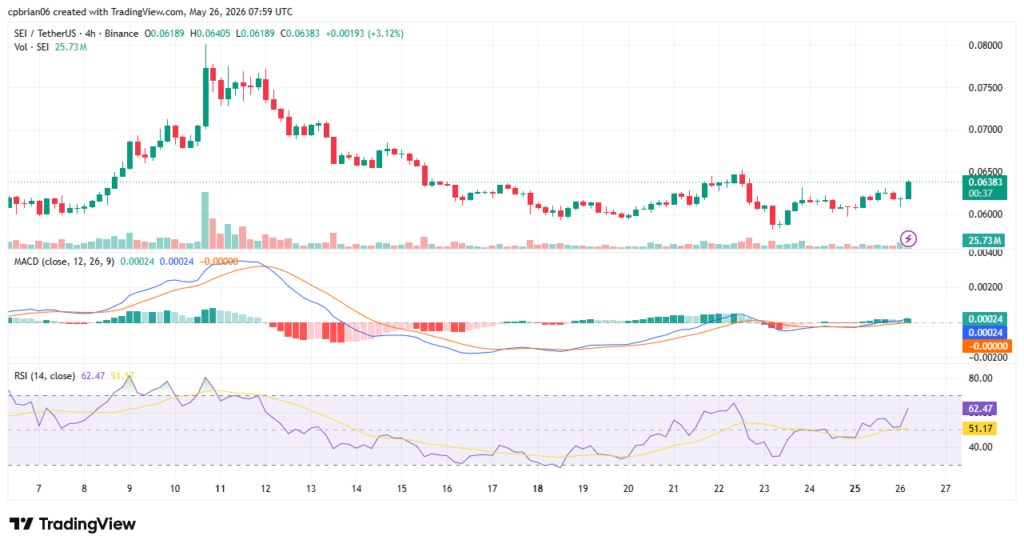This screenshot has height=548, width=1024.
Task: Open the SEI / TetherUS symbol title
Action: click(x=76, y=33)
